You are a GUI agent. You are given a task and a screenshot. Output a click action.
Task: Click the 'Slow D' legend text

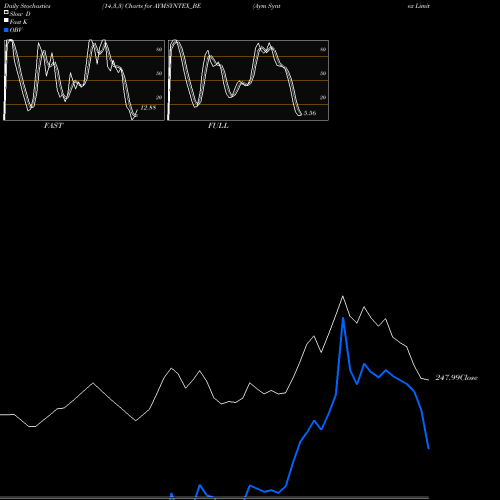[x=20, y=14]
